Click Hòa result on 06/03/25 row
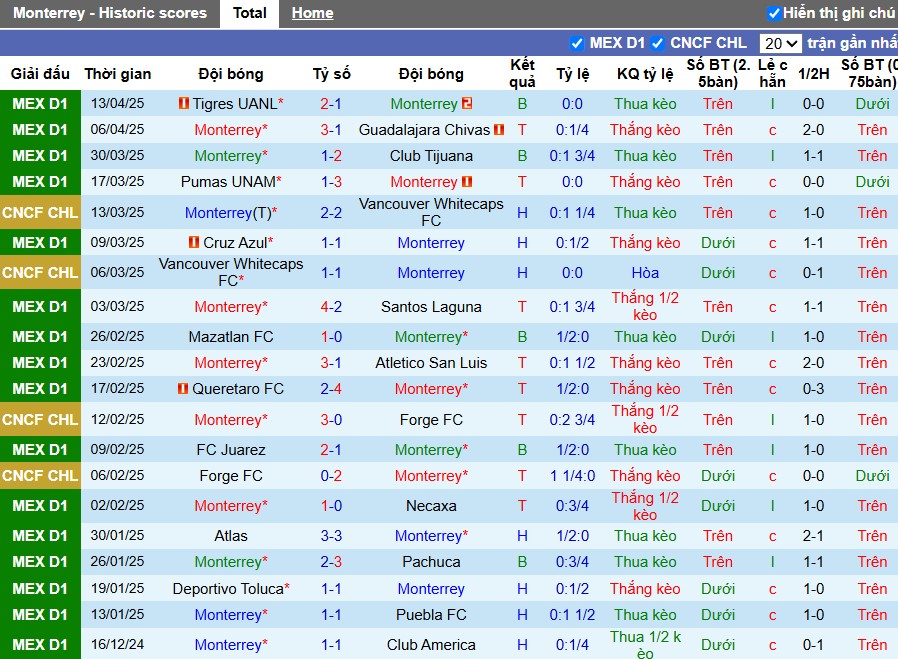Image resolution: width=898 pixels, height=659 pixels. [645, 273]
